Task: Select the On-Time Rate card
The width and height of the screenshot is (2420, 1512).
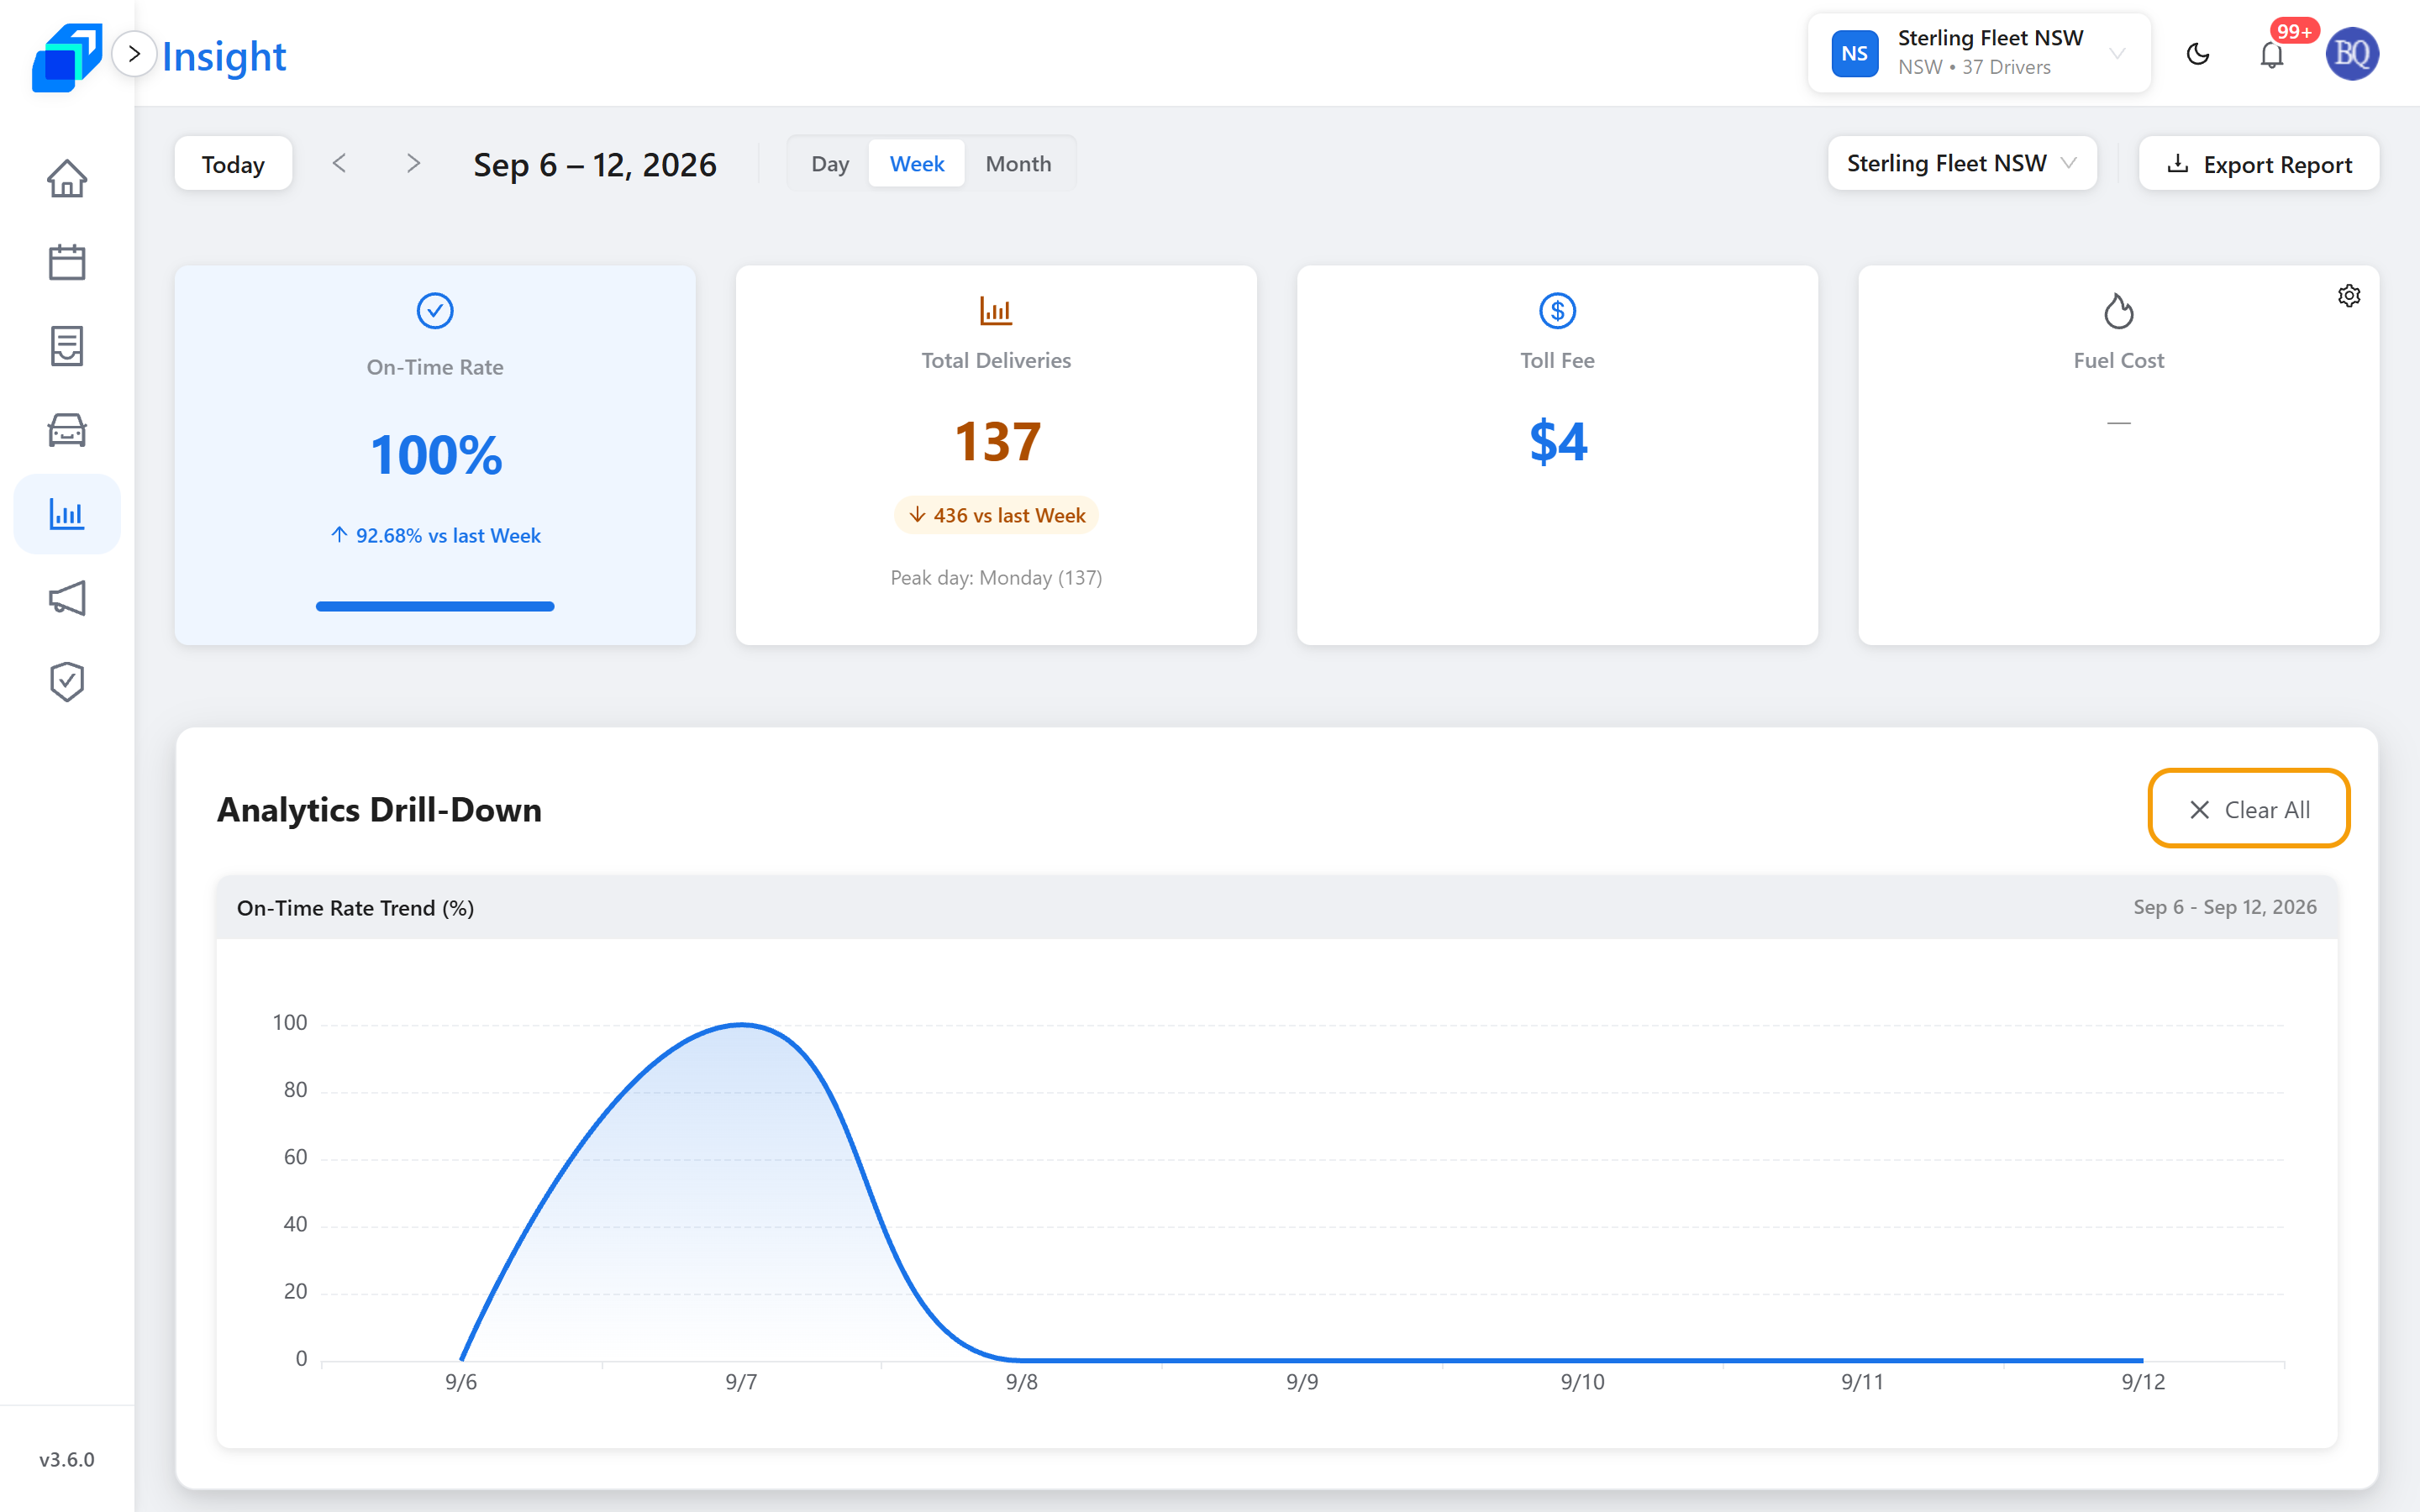Action: [435, 455]
